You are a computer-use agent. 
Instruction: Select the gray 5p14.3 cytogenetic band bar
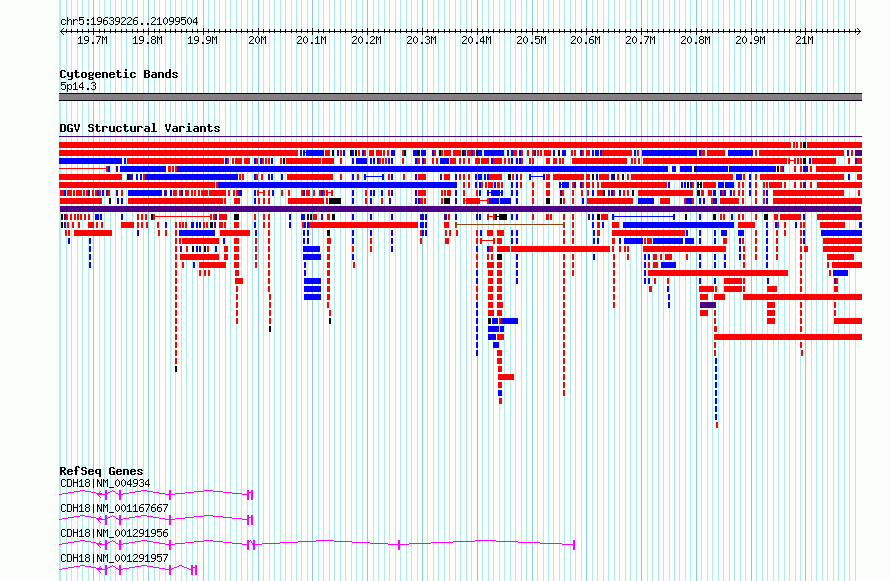point(460,97)
